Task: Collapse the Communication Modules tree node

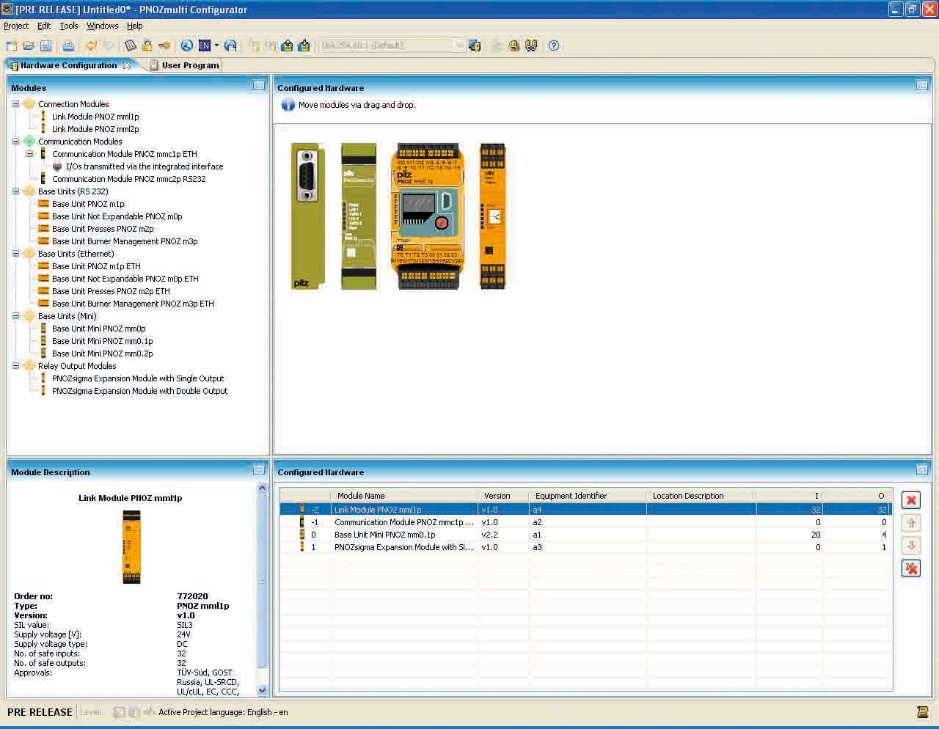Action: point(16,141)
